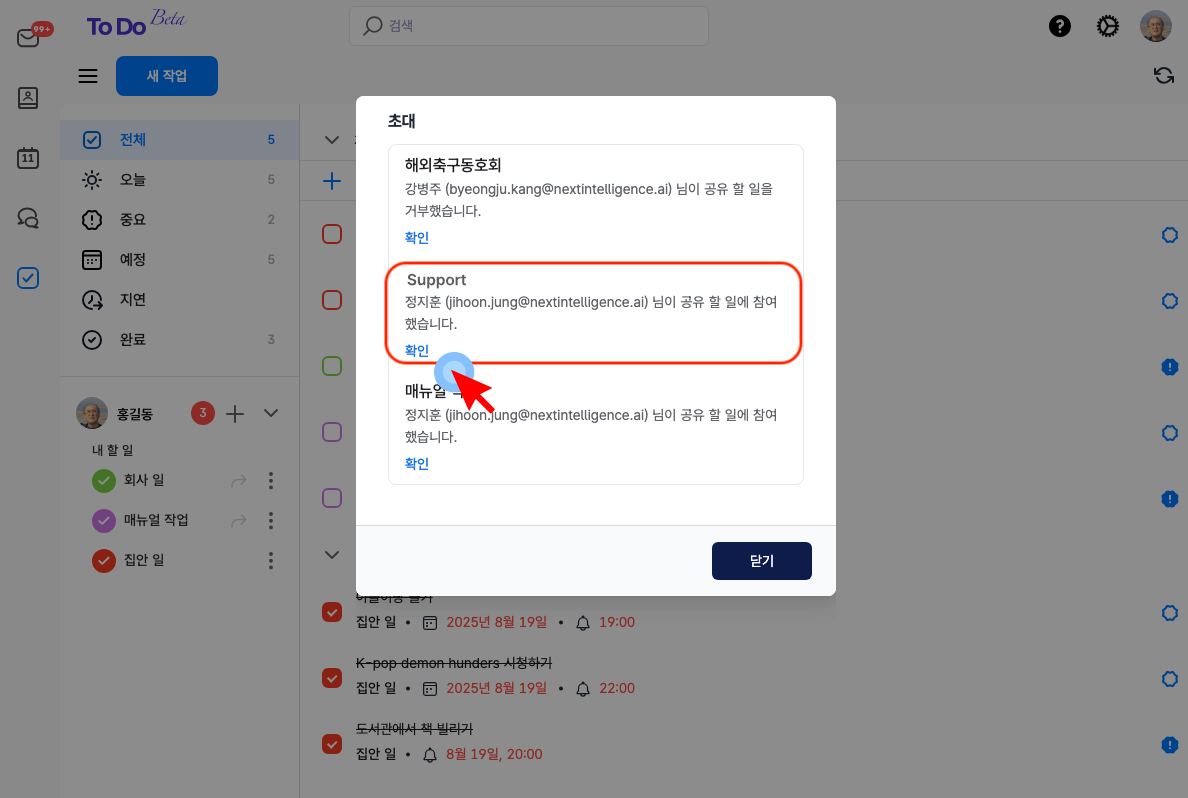Open the contacts icon in left rail

tap(28, 98)
